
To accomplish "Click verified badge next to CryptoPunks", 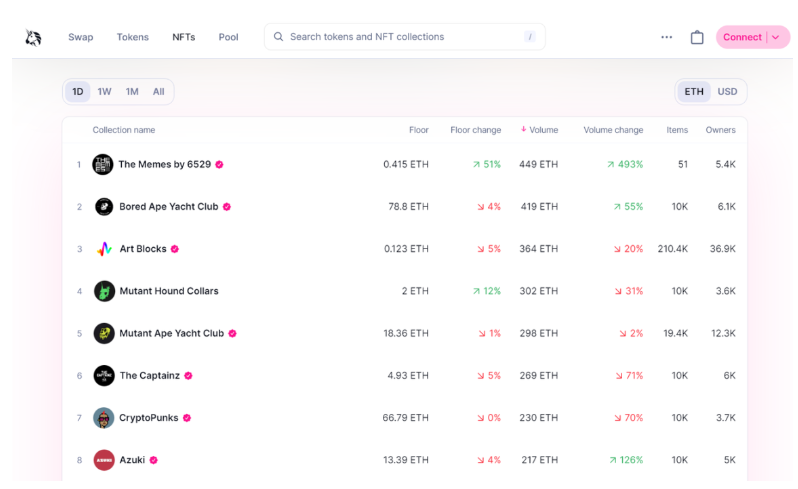I will tap(187, 418).
